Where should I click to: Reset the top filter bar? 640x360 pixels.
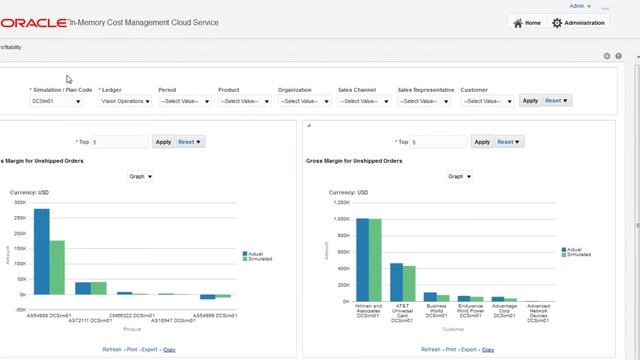[557, 101]
